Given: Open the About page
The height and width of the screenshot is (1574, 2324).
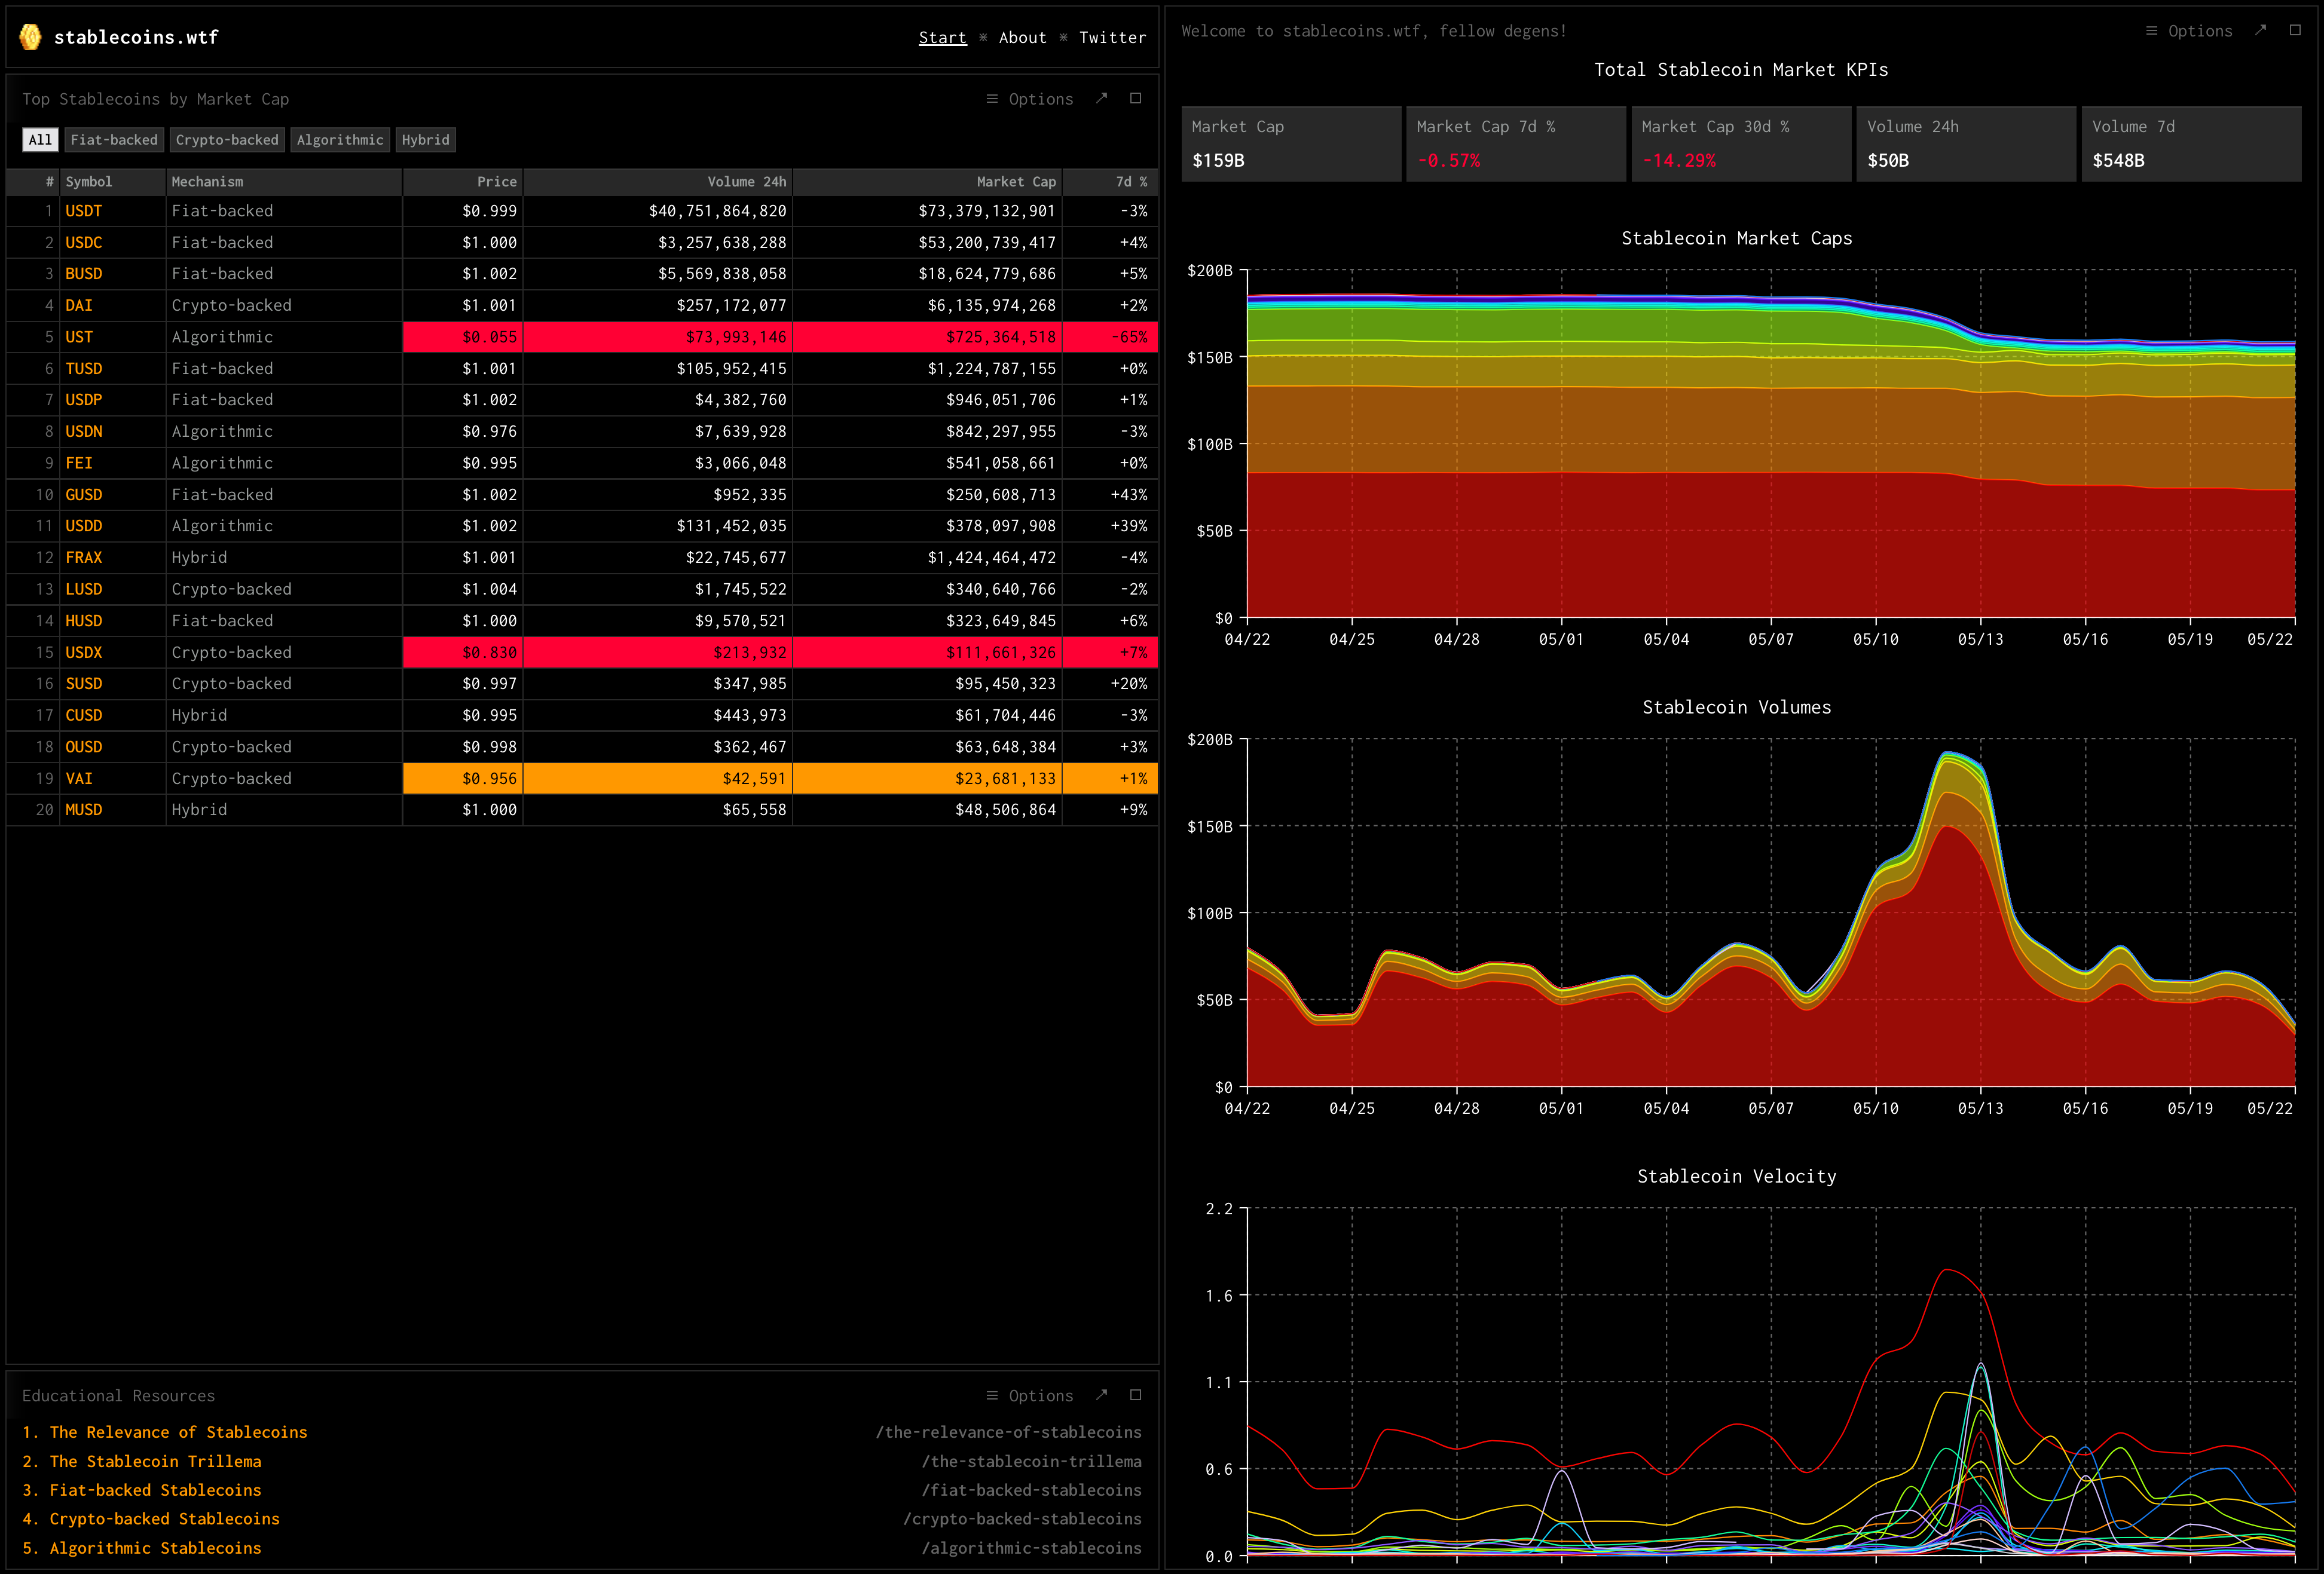Looking at the screenshot, I should 1022,38.
